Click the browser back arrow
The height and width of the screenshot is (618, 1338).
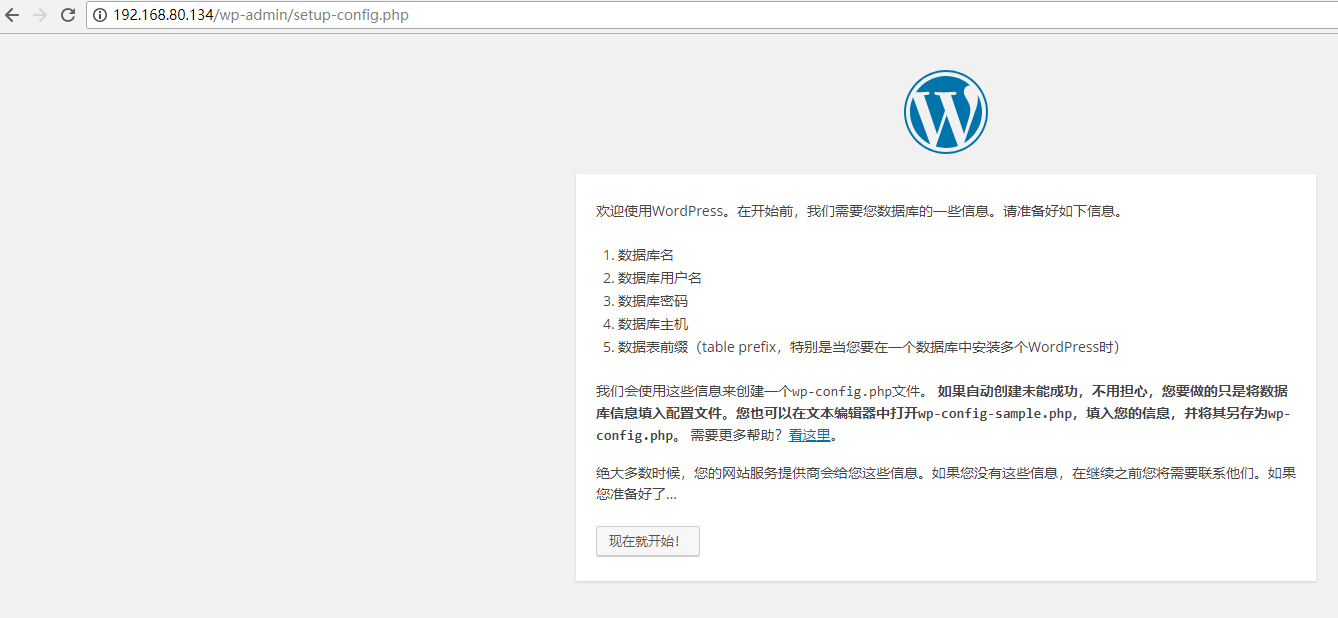pyautogui.click(x=12, y=15)
